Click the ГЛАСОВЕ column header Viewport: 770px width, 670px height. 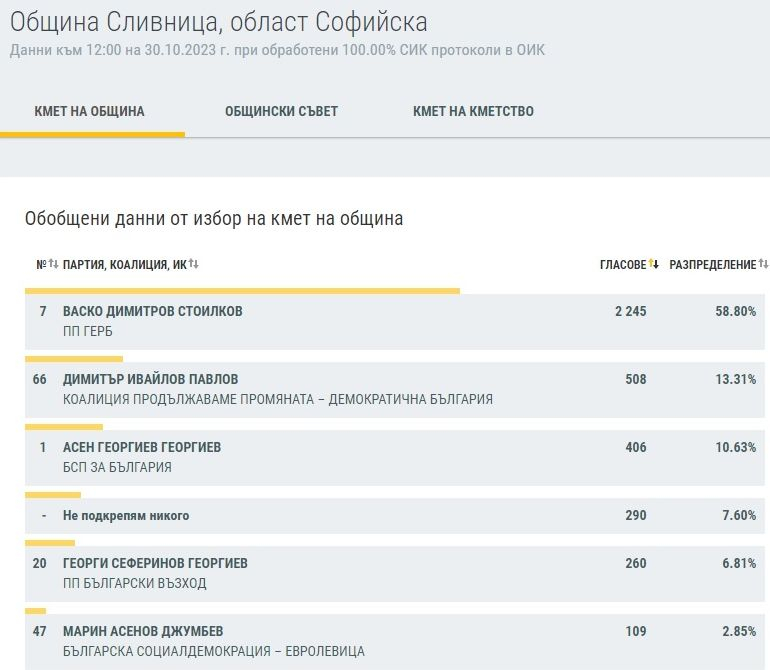tap(623, 265)
